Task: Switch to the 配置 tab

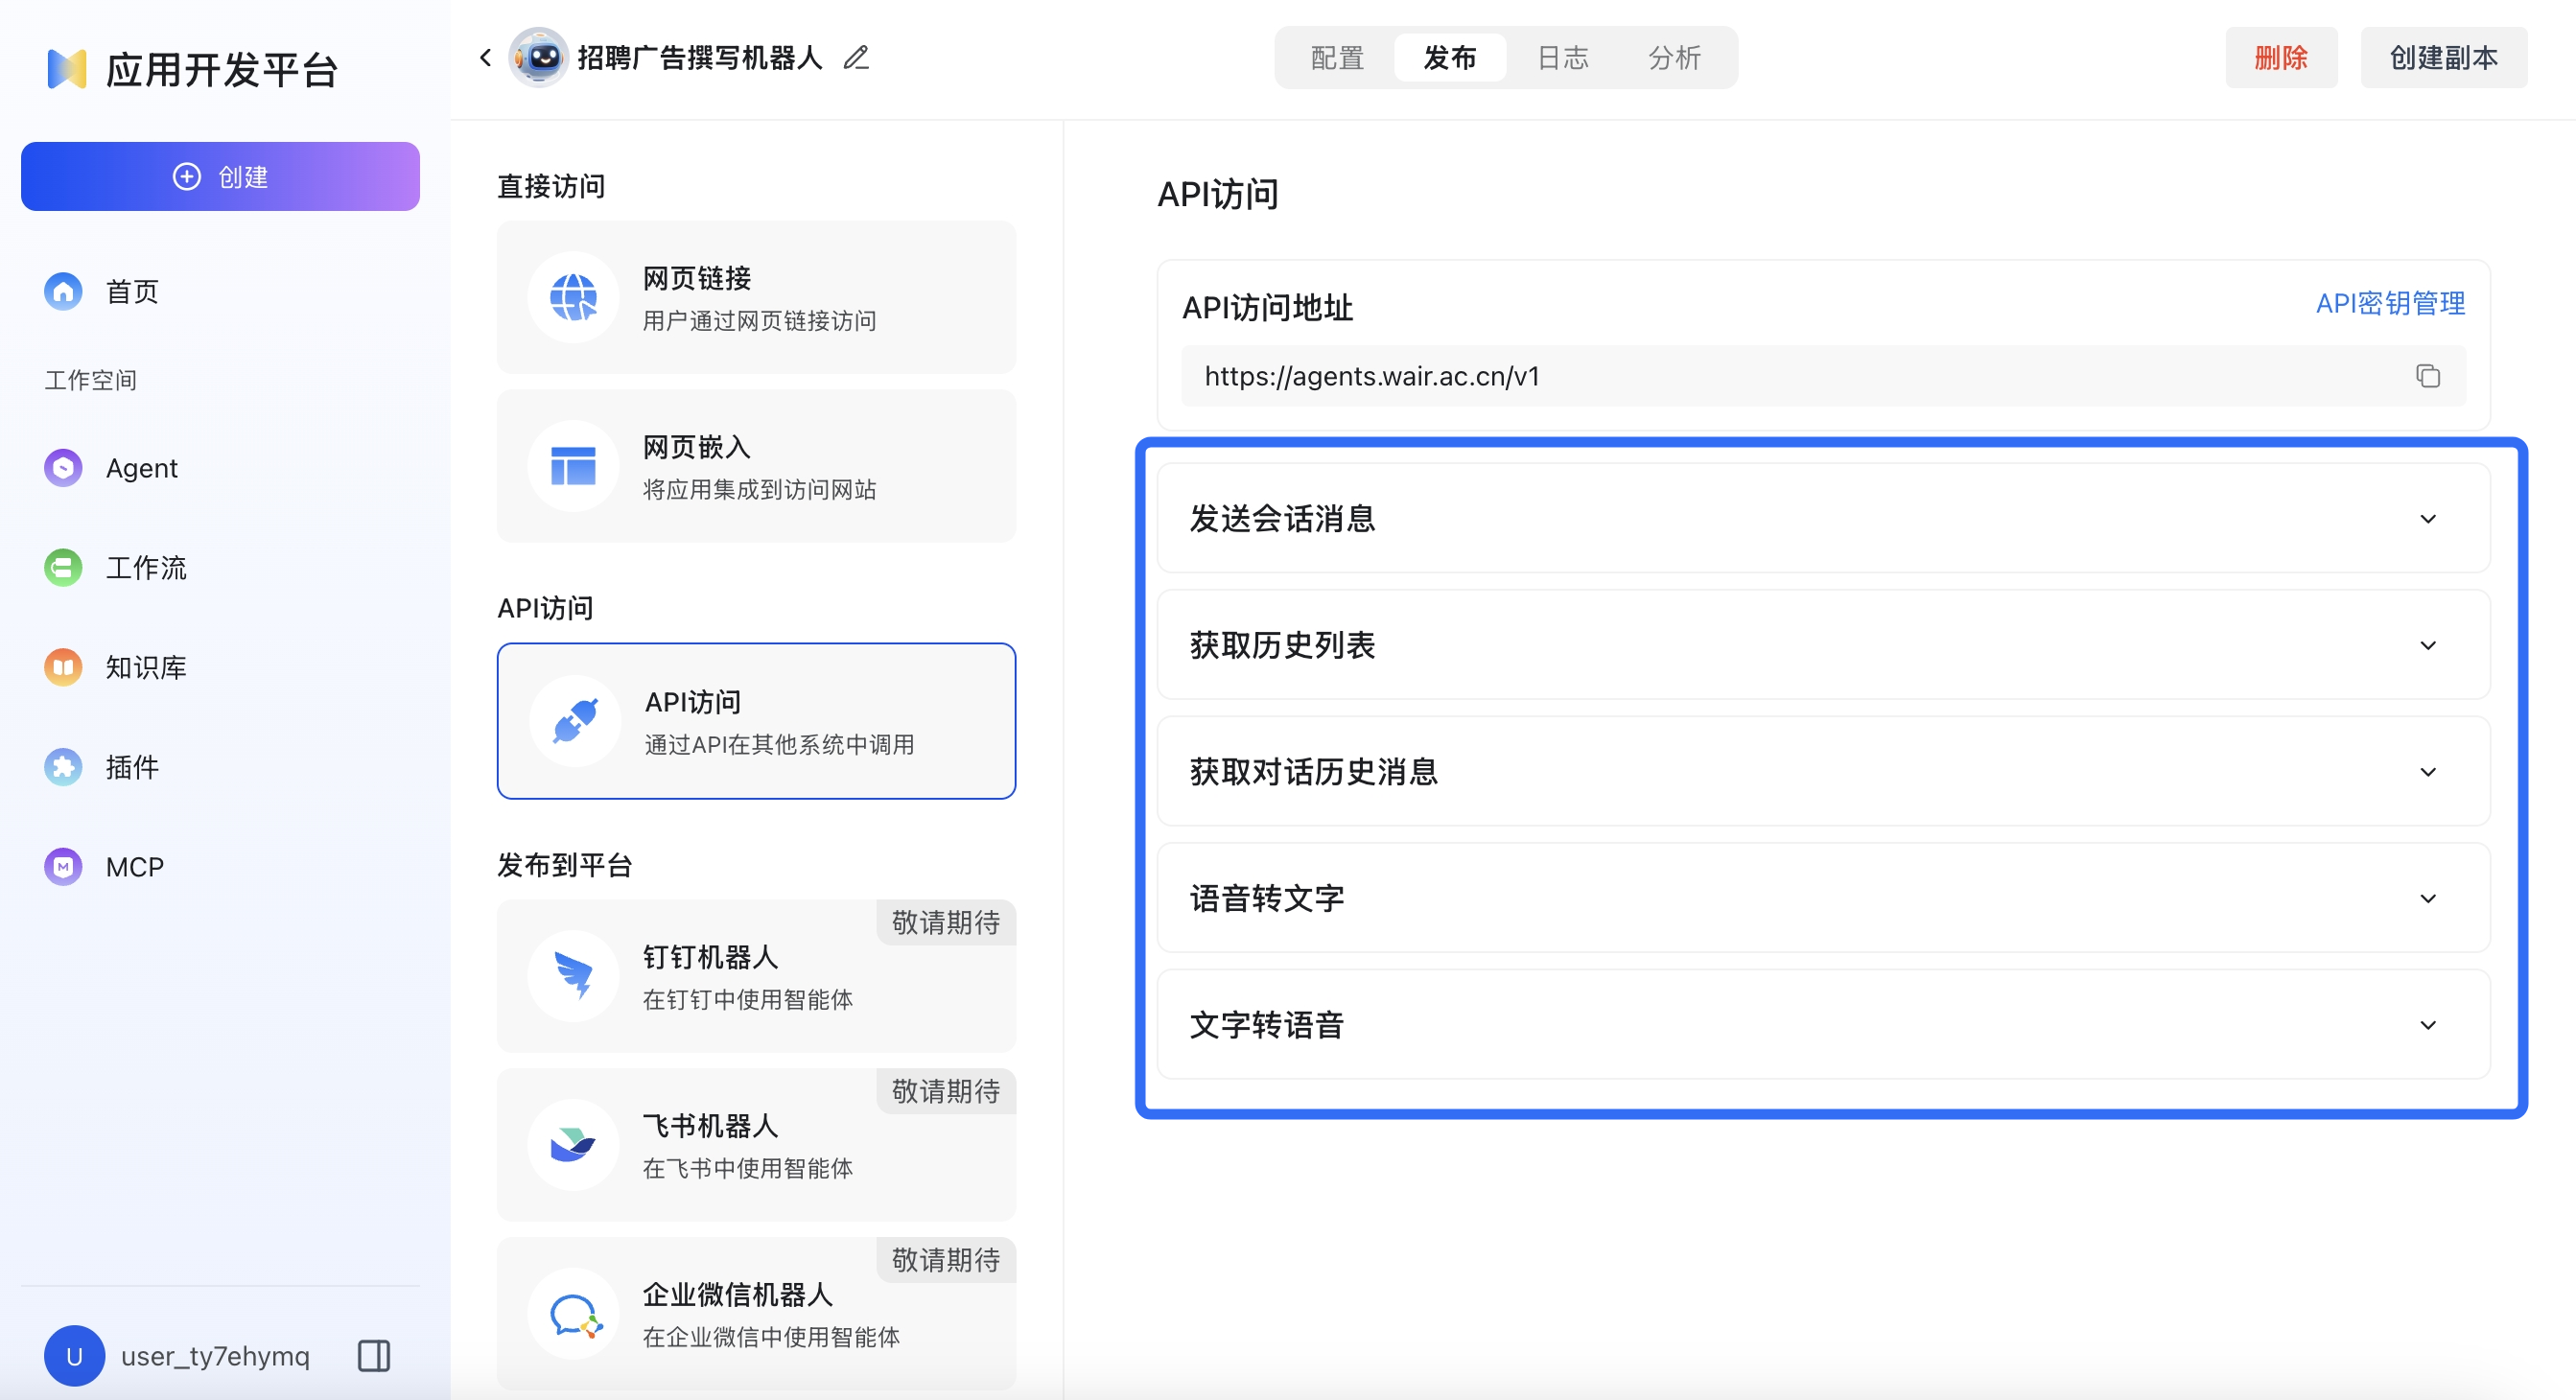Action: coord(1335,57)
